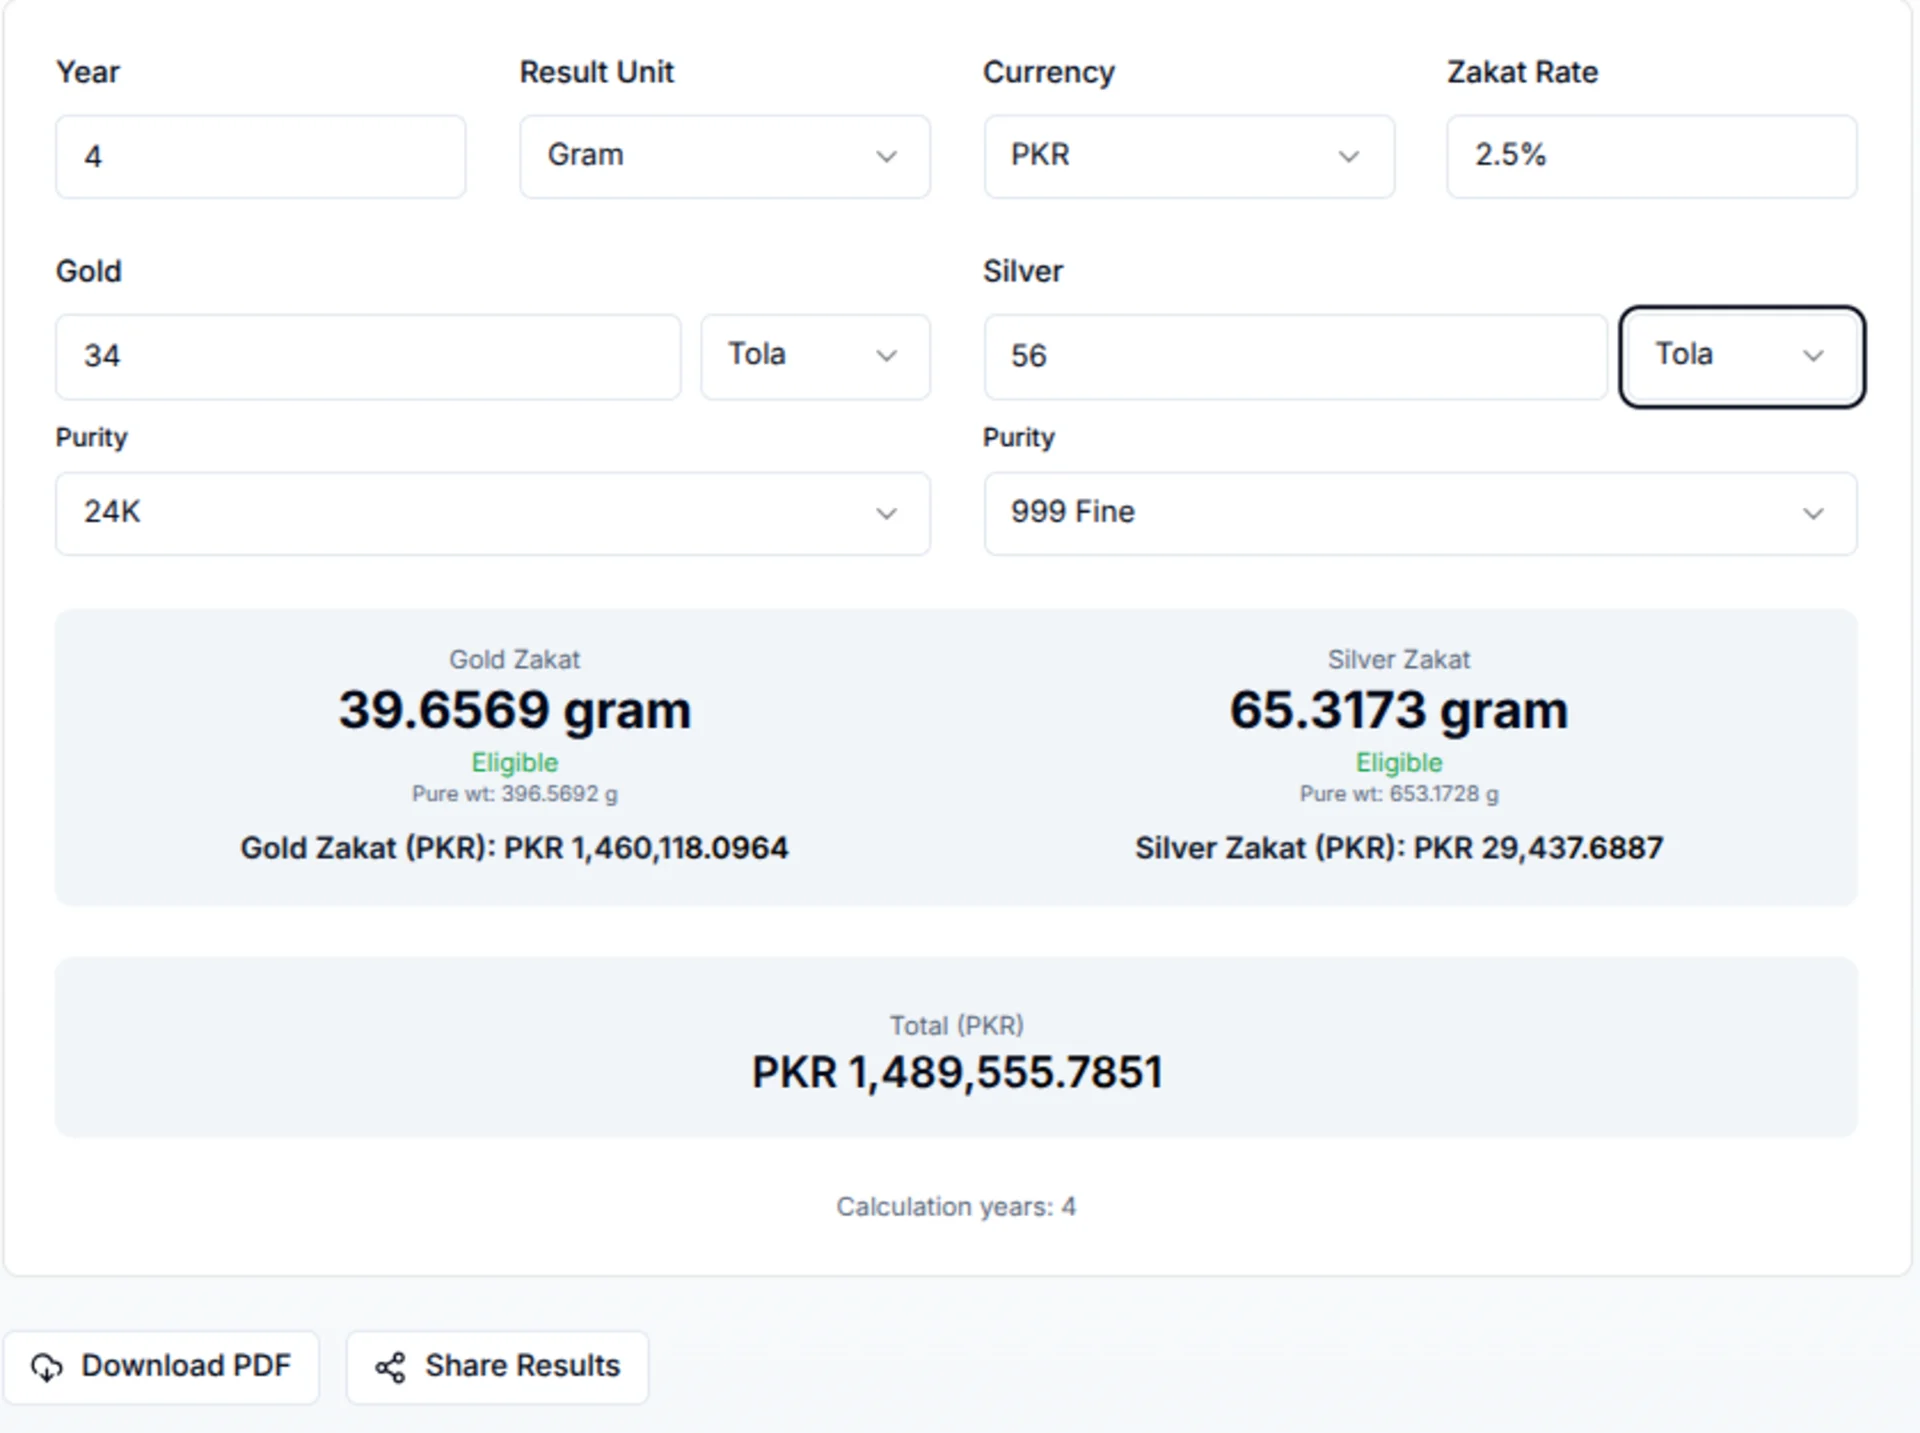Focus the Year input field containing 4

coord(261,156)
